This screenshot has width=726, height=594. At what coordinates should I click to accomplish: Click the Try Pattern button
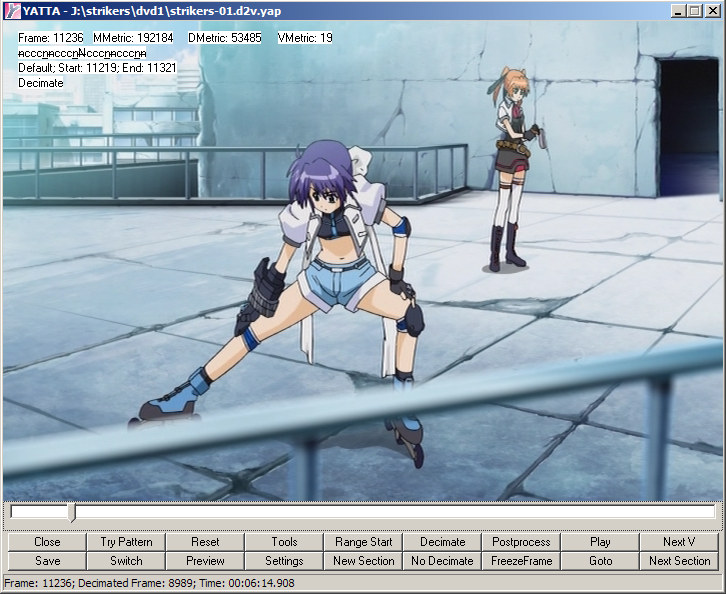click(x=126, y=542)
